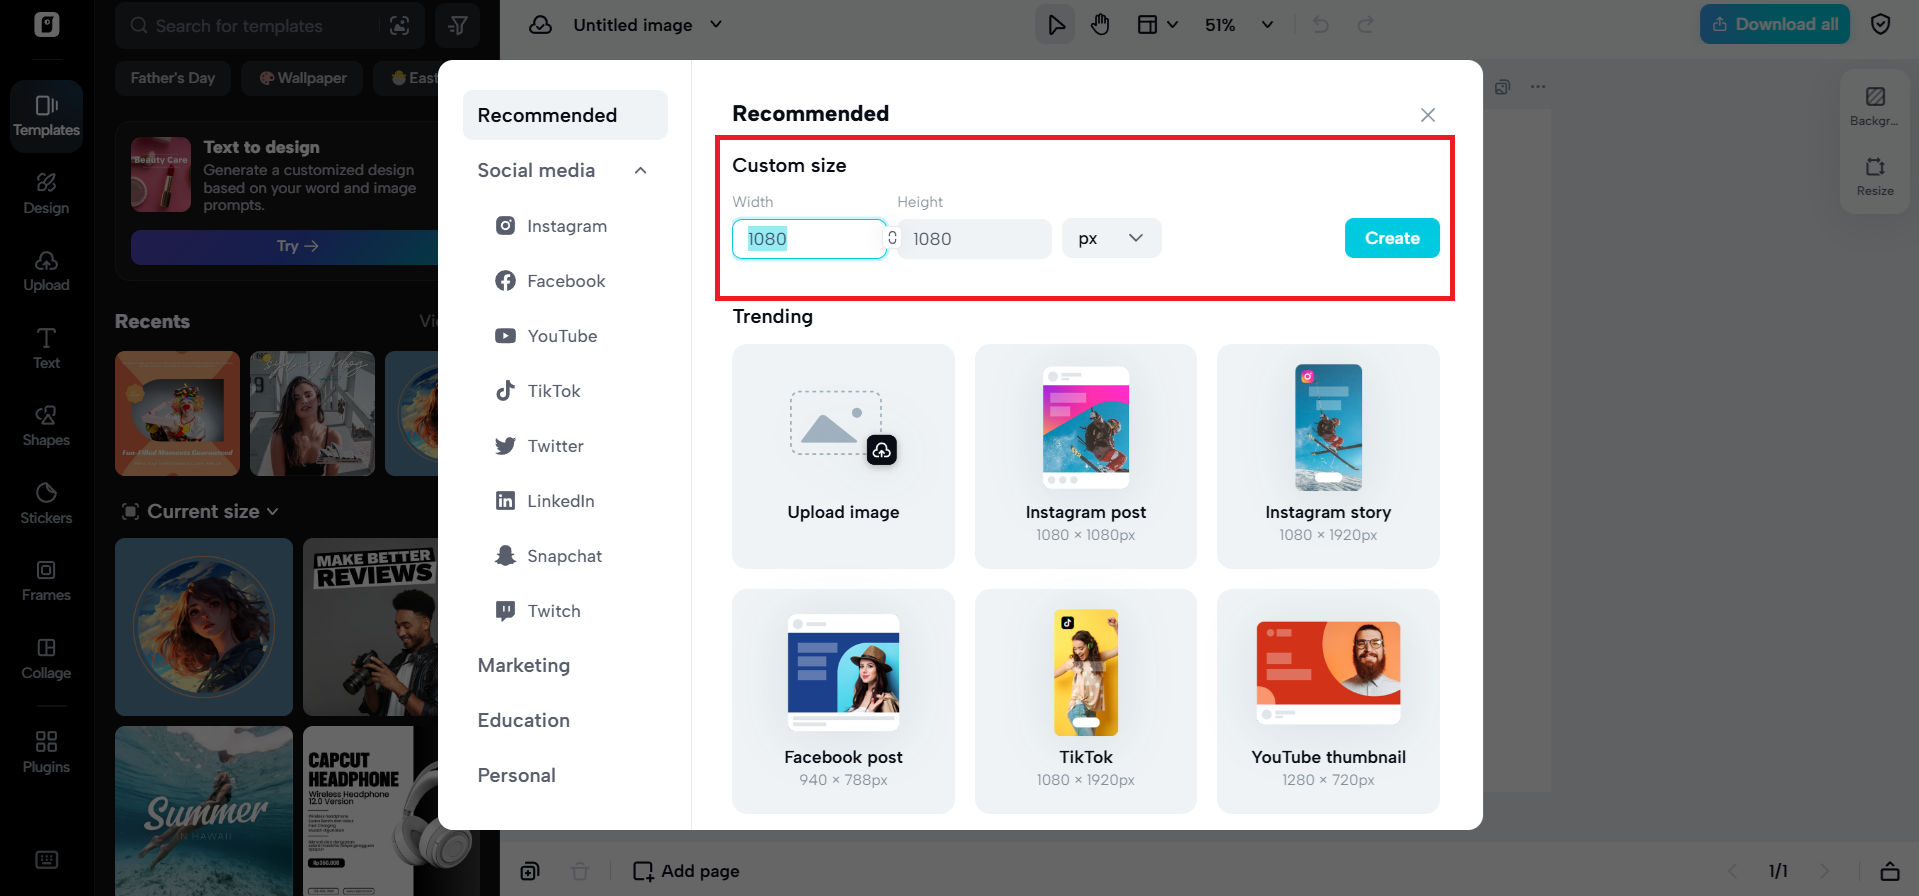Open the Collage sidebar panel
Screen dimensions: 1919x896
point(46,659)
